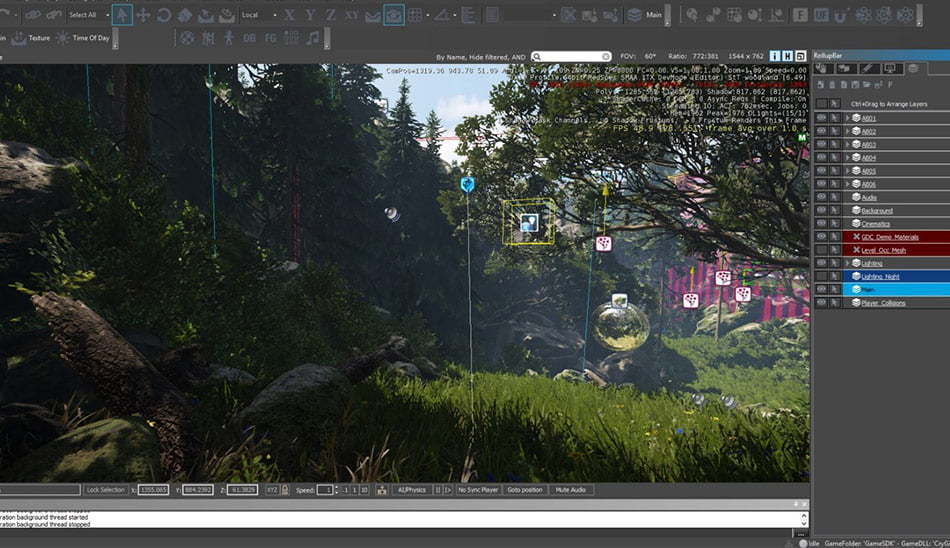Switch to the brush-icon RollupBar tab
The width and height of the screenshot is (950, 548).
[x=869, y=68]
